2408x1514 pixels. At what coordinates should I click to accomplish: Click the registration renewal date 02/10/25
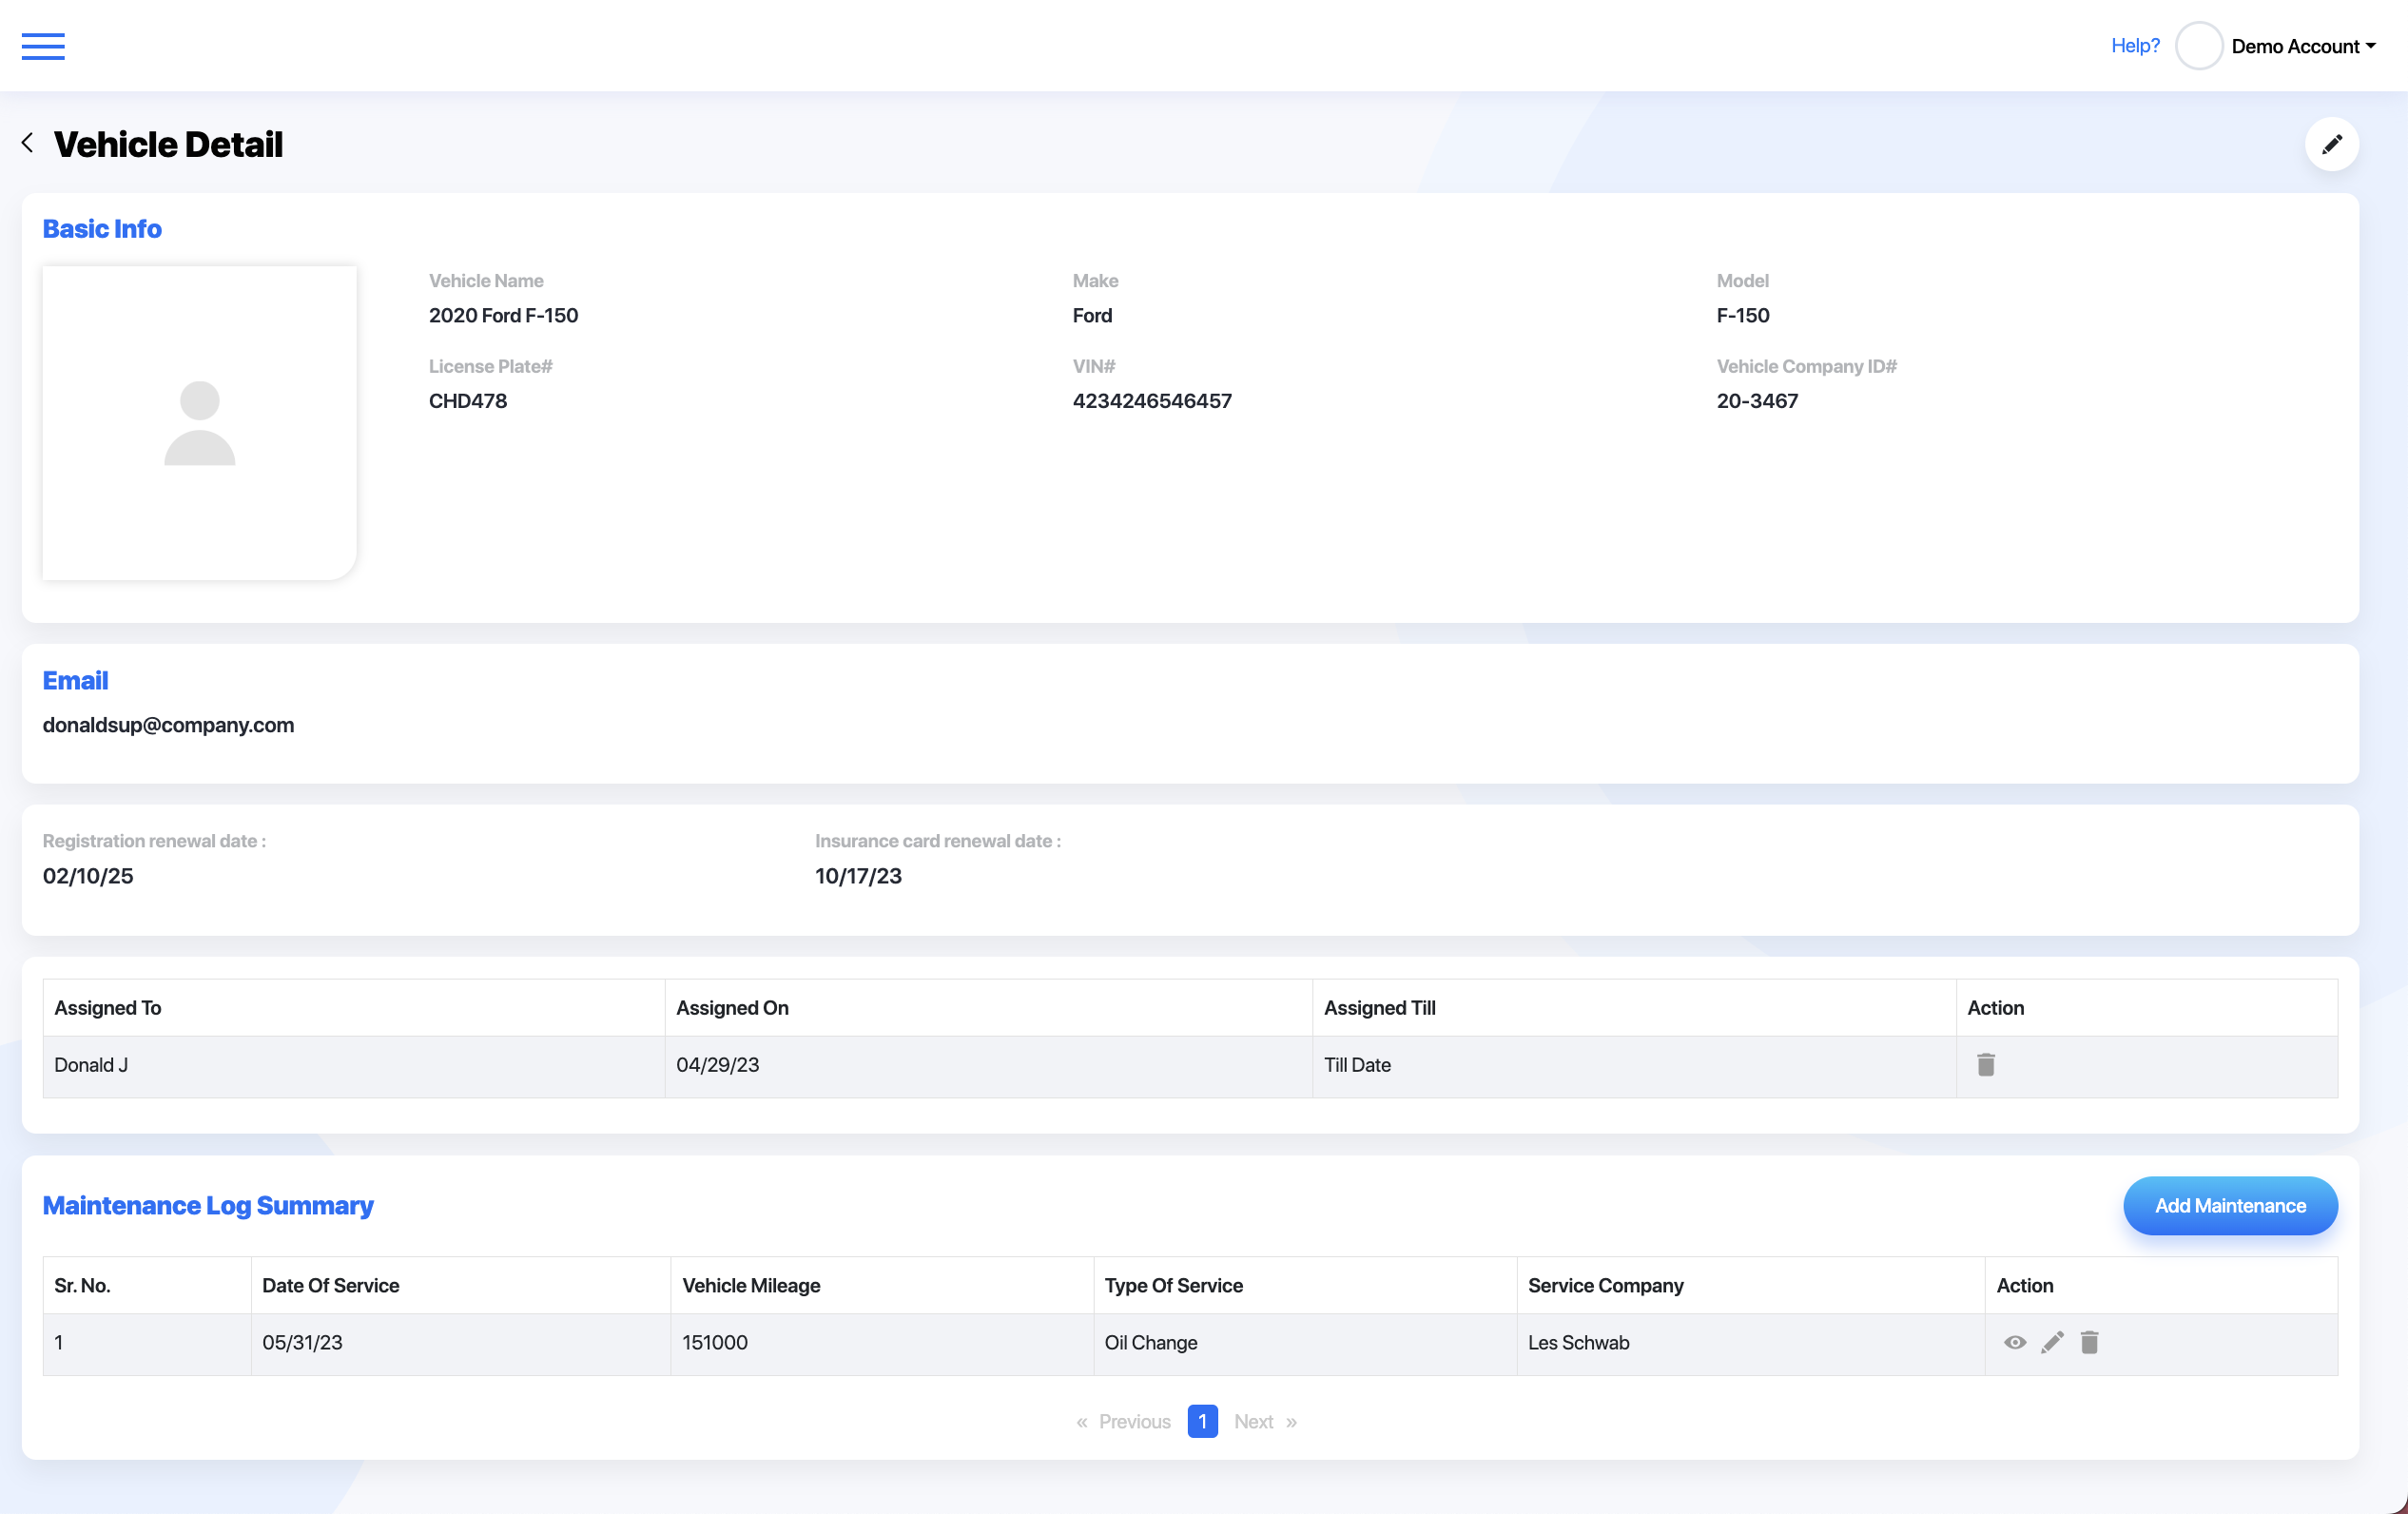(88, 876)
